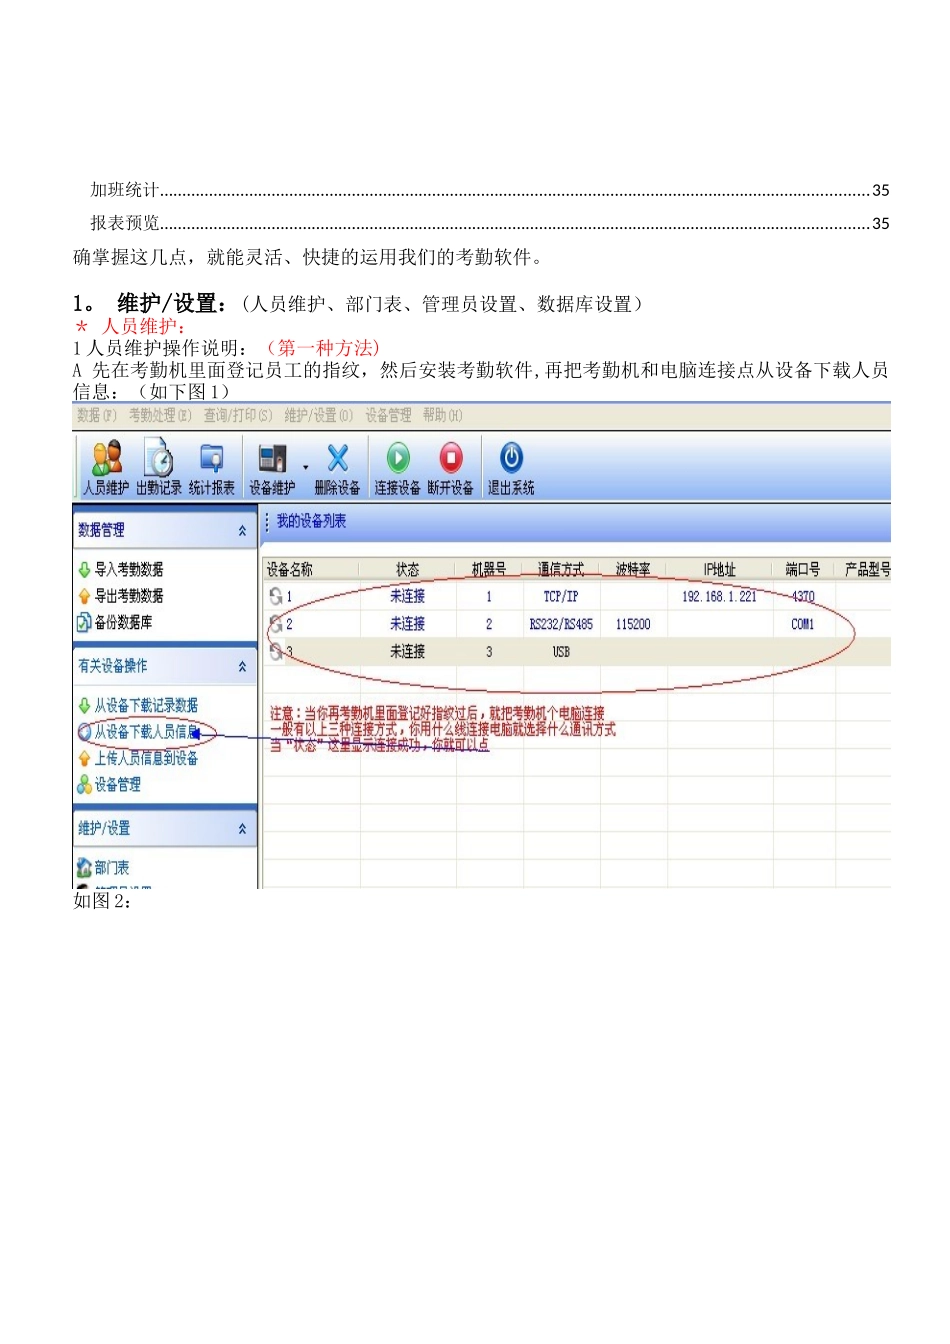Click 备份数据库 link
This screenshot has width=950, height=1344.
coord(123,622)
